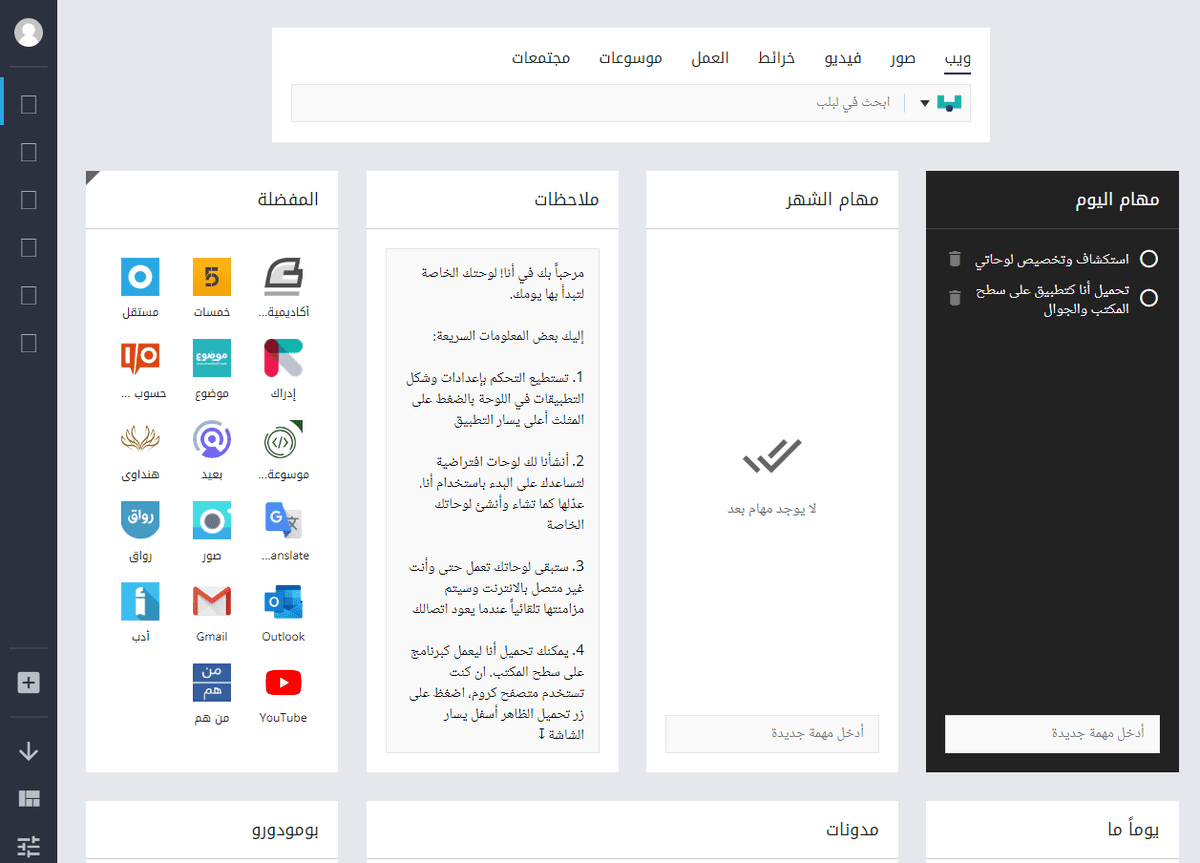Switch to the مجتمعات search tab
Viewport: 1200px width, 863px height.
(x=541, y=58)
